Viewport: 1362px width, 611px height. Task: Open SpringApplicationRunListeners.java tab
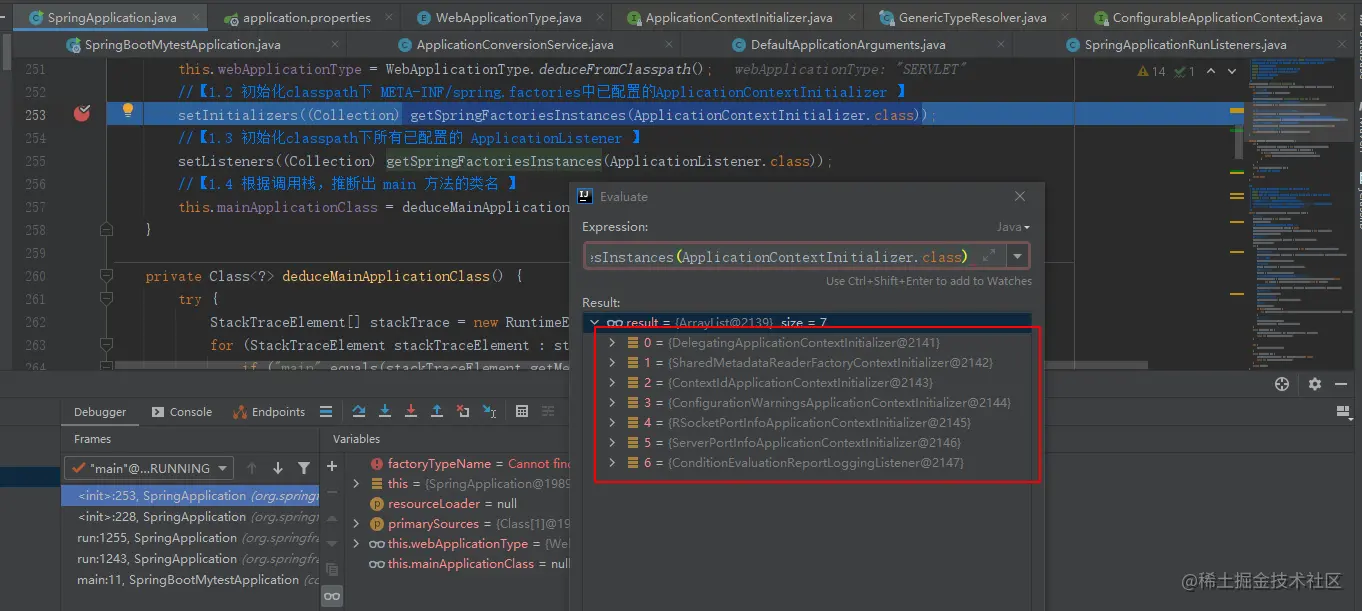pyautogui.click(x=1184, y=45)
